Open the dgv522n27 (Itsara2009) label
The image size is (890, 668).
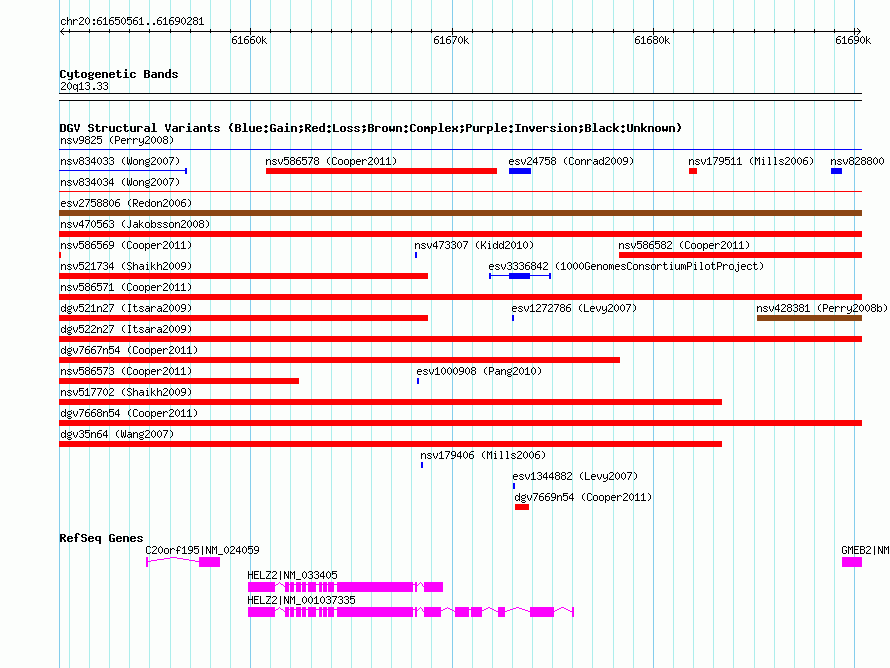[126, 329]
